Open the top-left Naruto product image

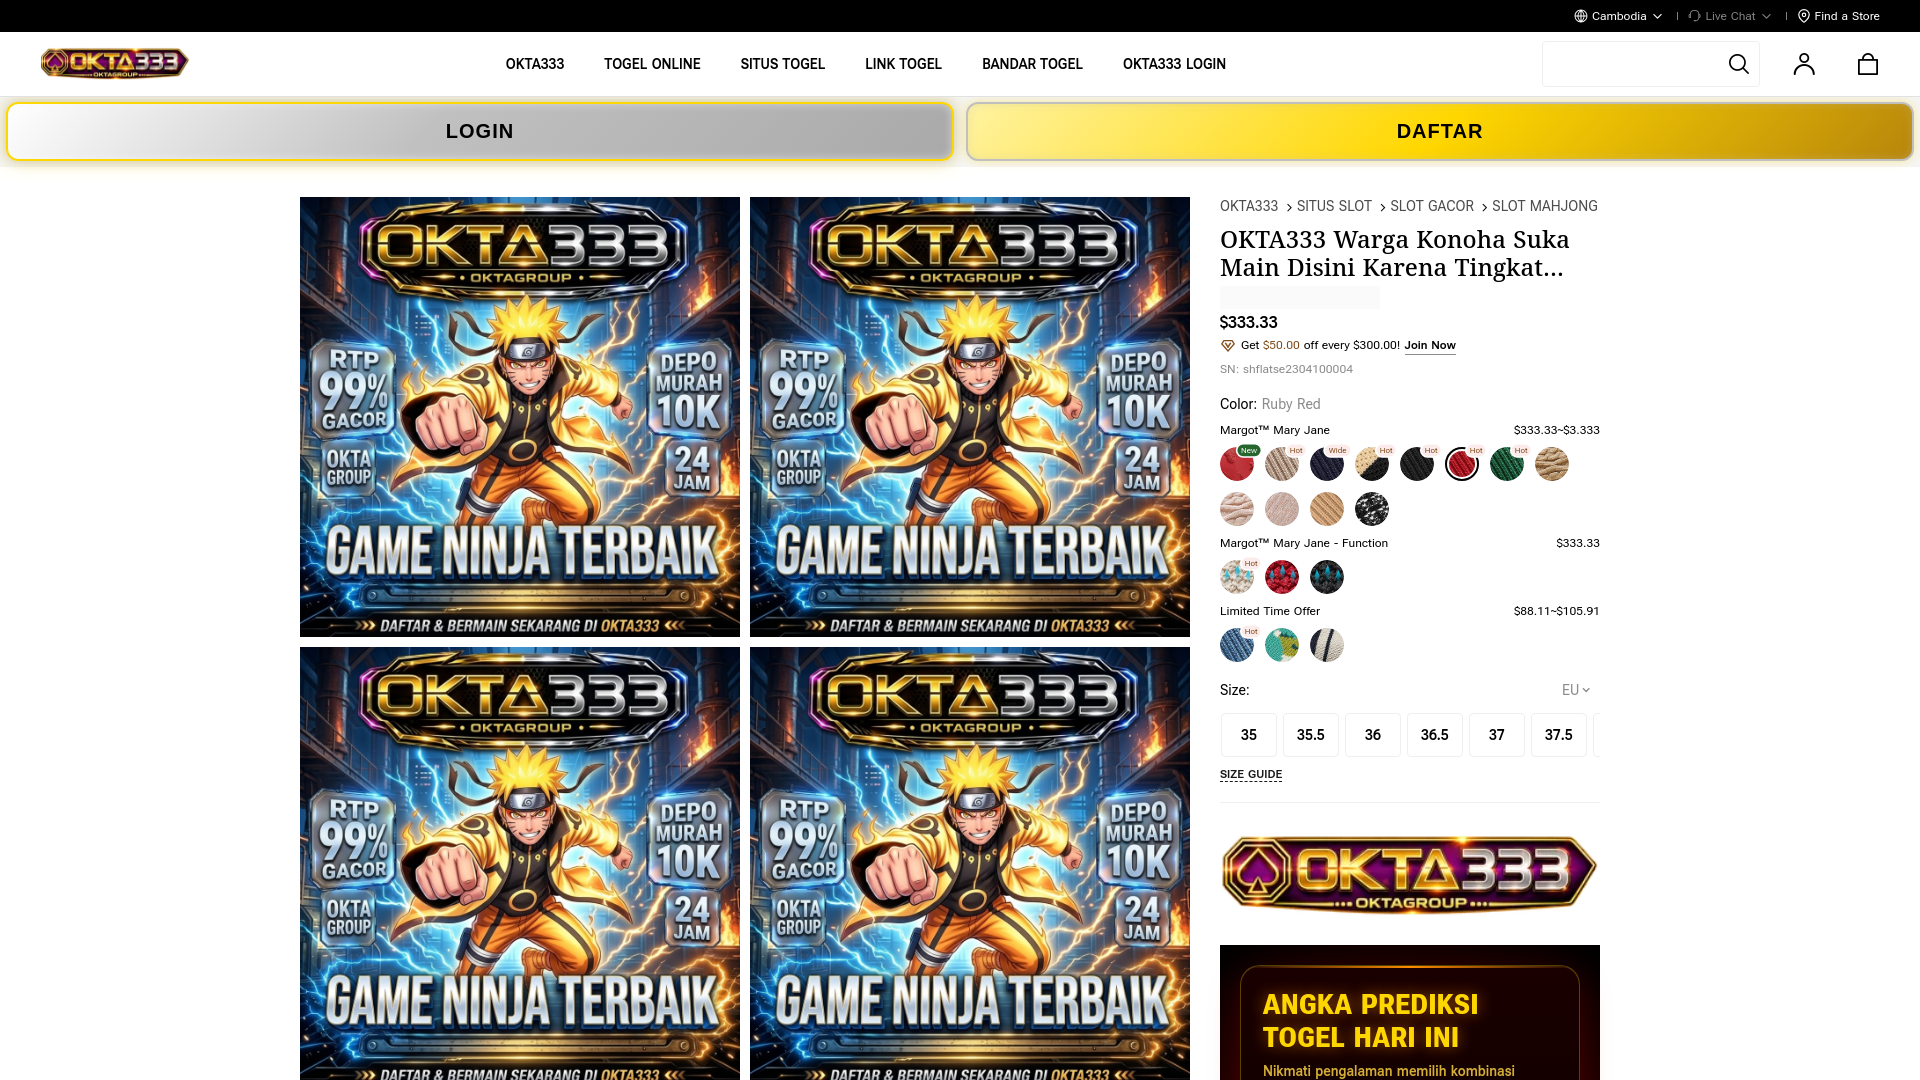click(520, 417)
